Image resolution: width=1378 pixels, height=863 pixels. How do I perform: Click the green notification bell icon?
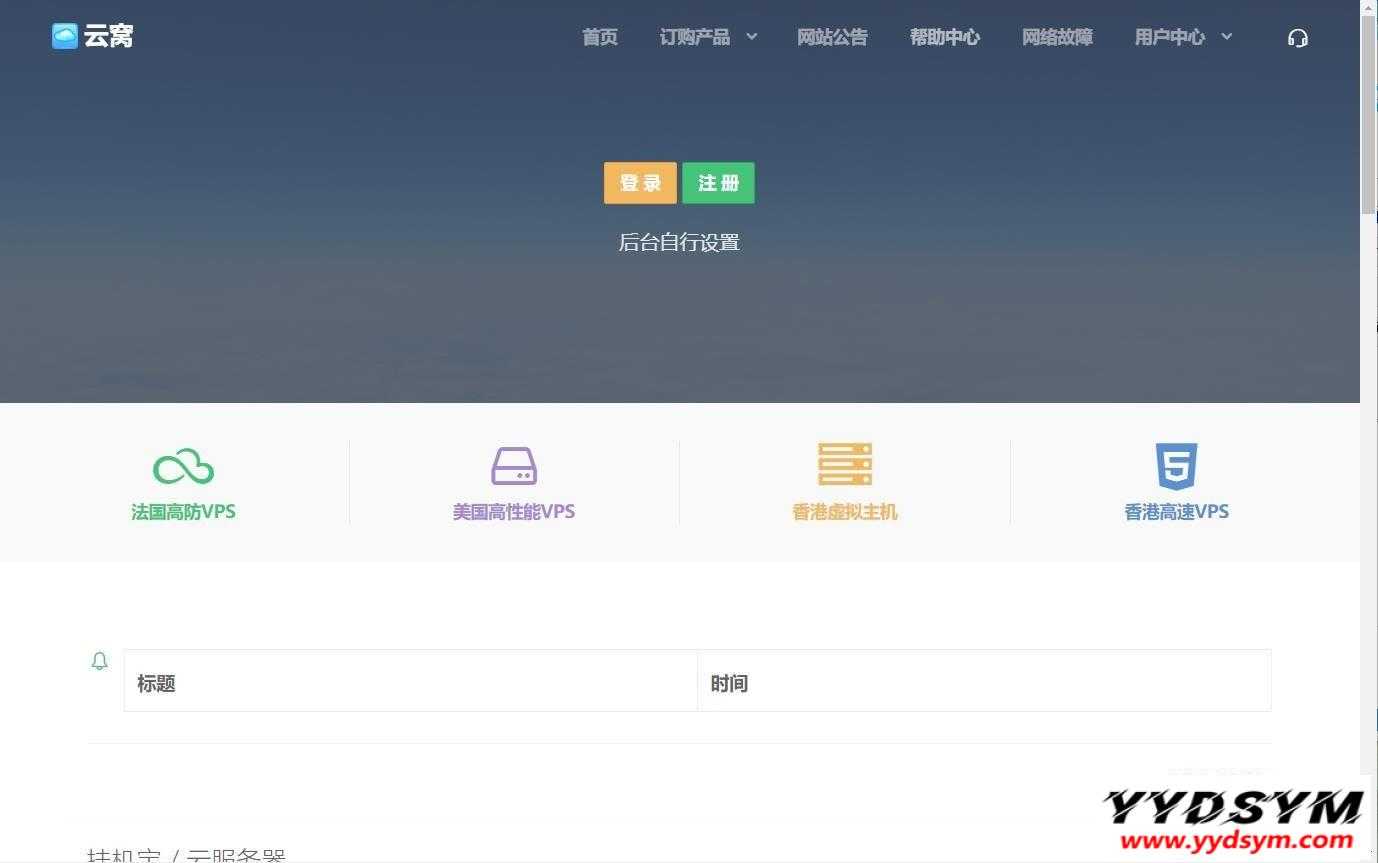click(x=100, y=661)
